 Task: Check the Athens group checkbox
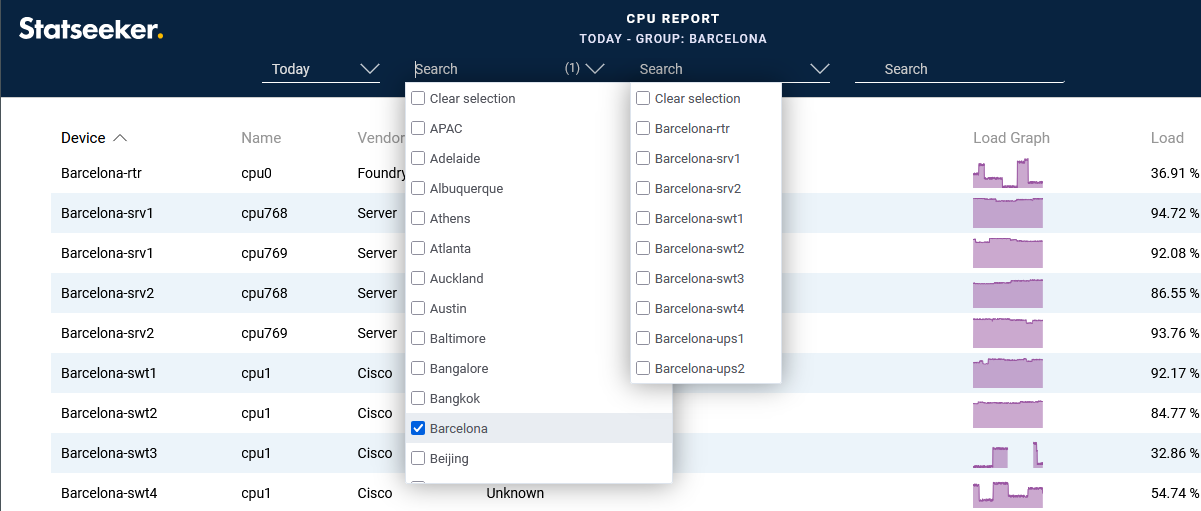click(419, 218)
